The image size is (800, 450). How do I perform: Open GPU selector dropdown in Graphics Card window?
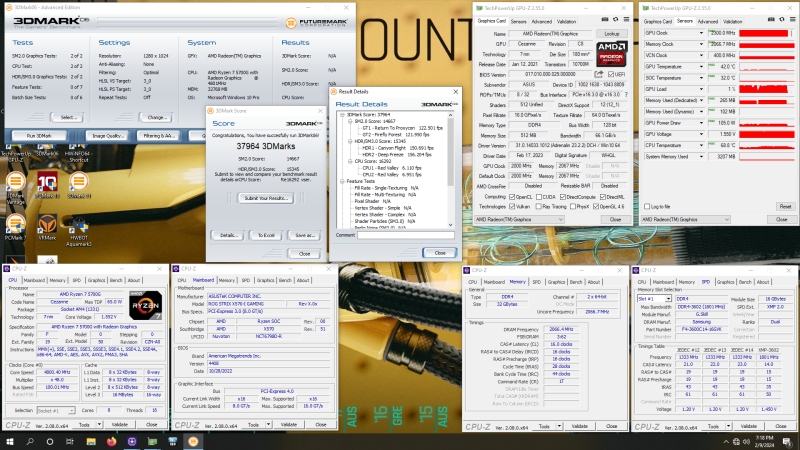(x=519, y=219)
